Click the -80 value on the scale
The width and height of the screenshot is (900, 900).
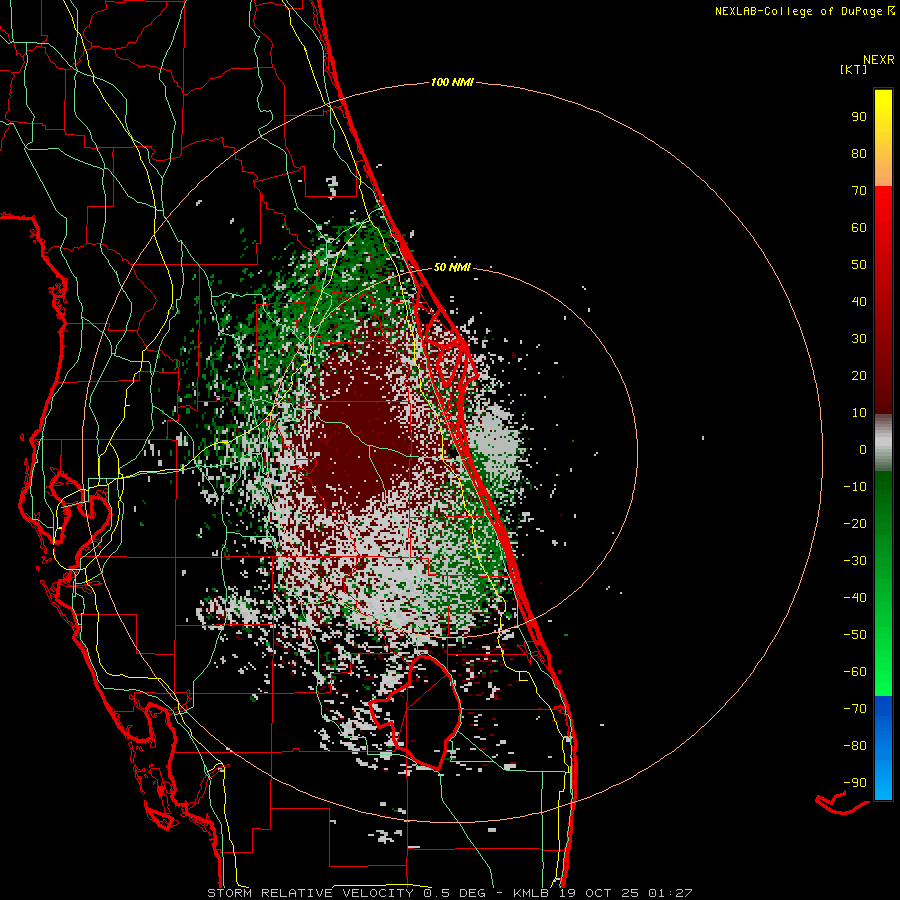click(855, 746)
